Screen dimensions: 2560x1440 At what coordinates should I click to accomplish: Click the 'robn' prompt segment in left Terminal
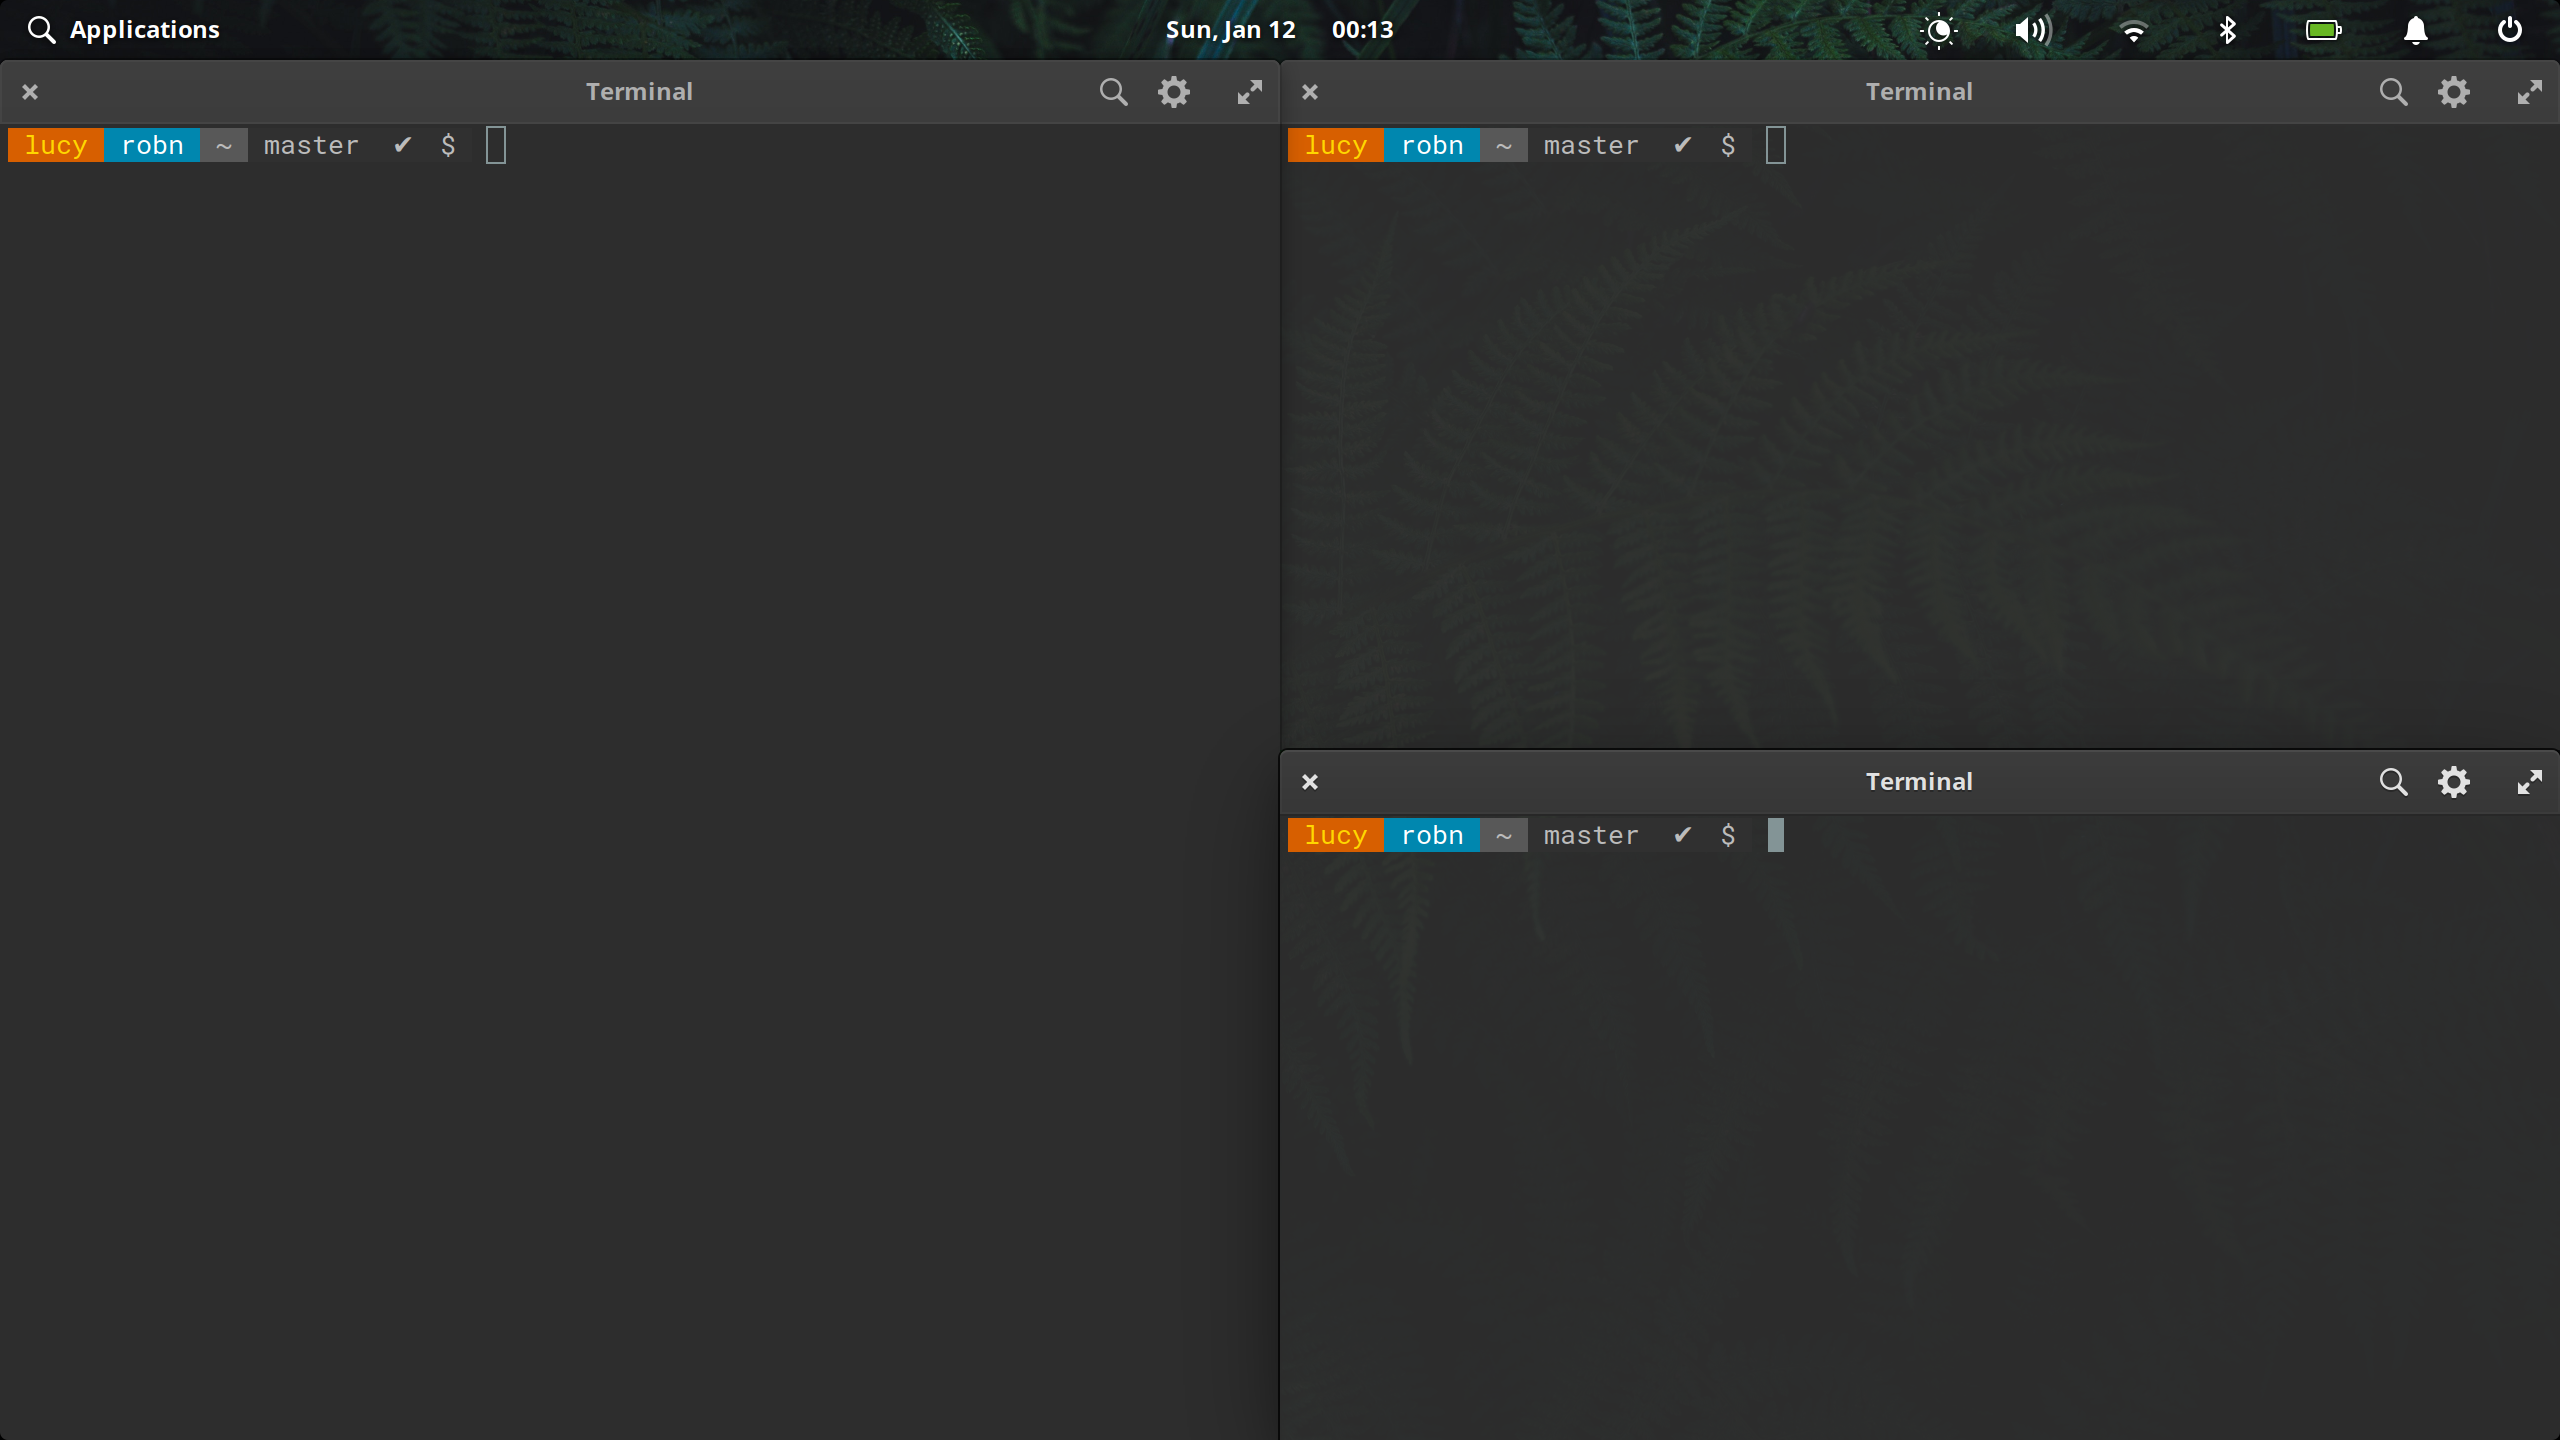tap(152, 145)
